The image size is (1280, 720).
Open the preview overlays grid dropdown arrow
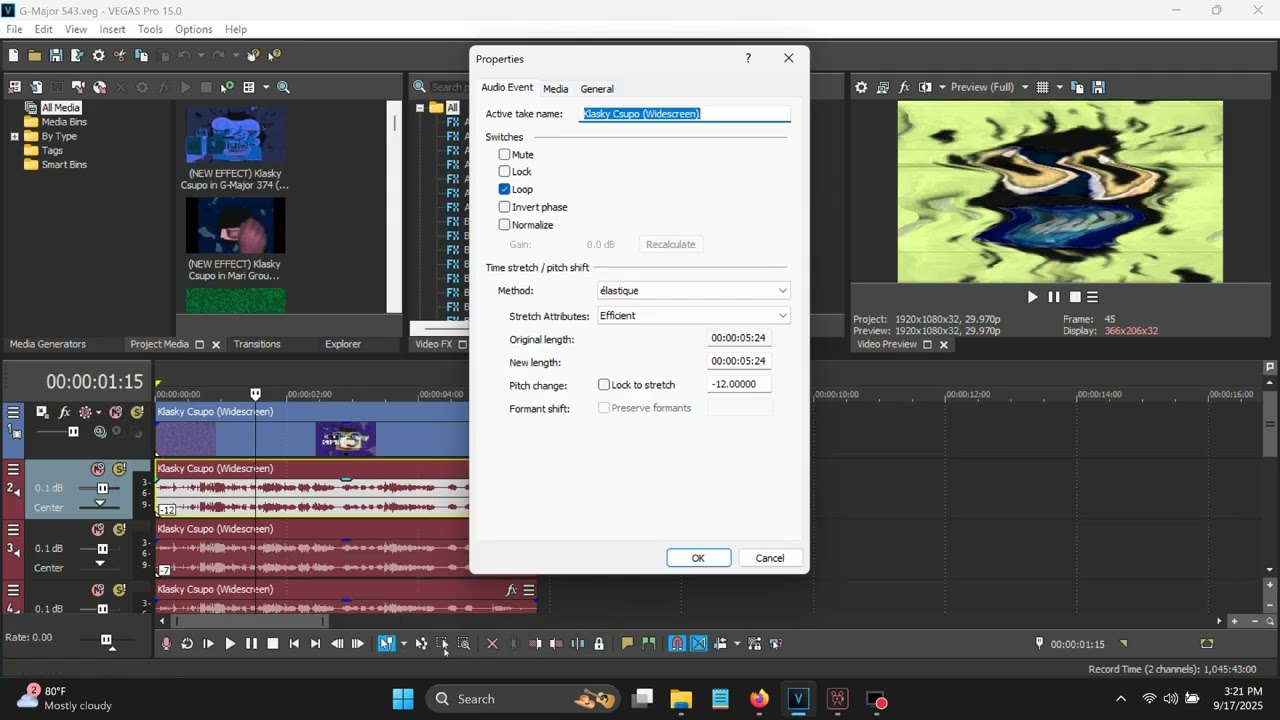[1060, 87]
